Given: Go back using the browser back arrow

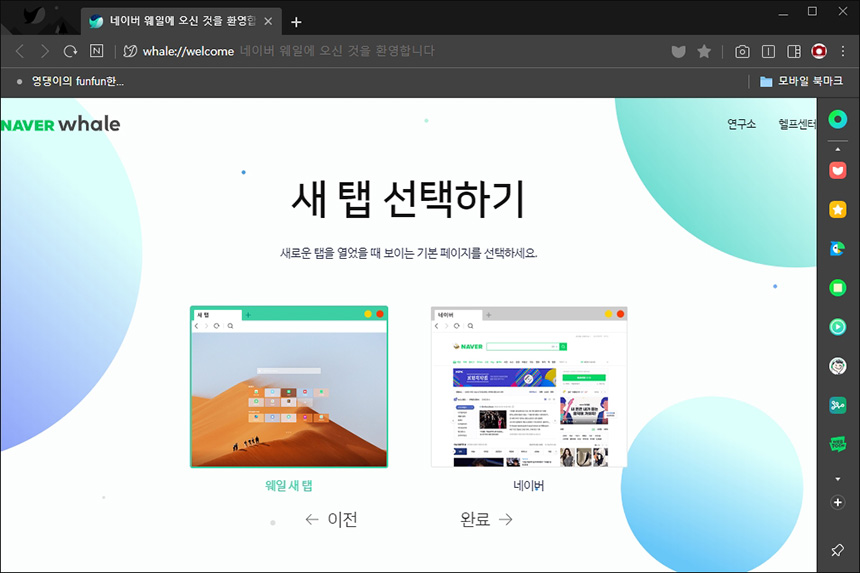Looking at the screenshot, I should point(20,52).
